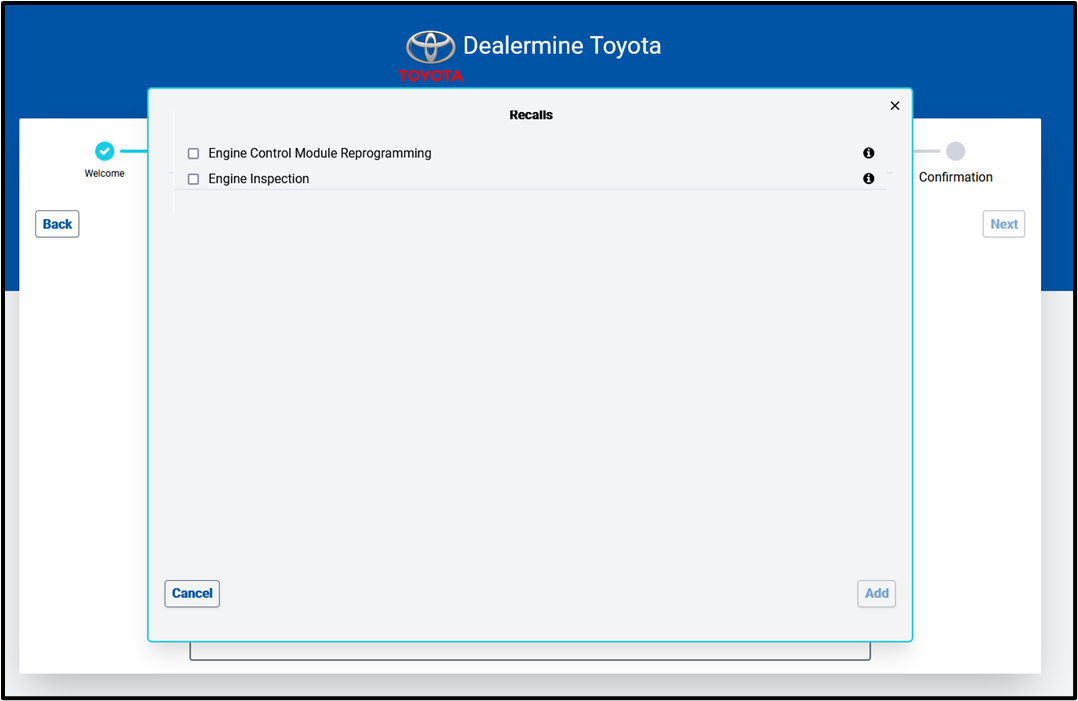The height and width of the screenshot is (701, 1078).
Task: Click the info icon for Engine Control Module Reprogramming
Action: pos(868,153)
